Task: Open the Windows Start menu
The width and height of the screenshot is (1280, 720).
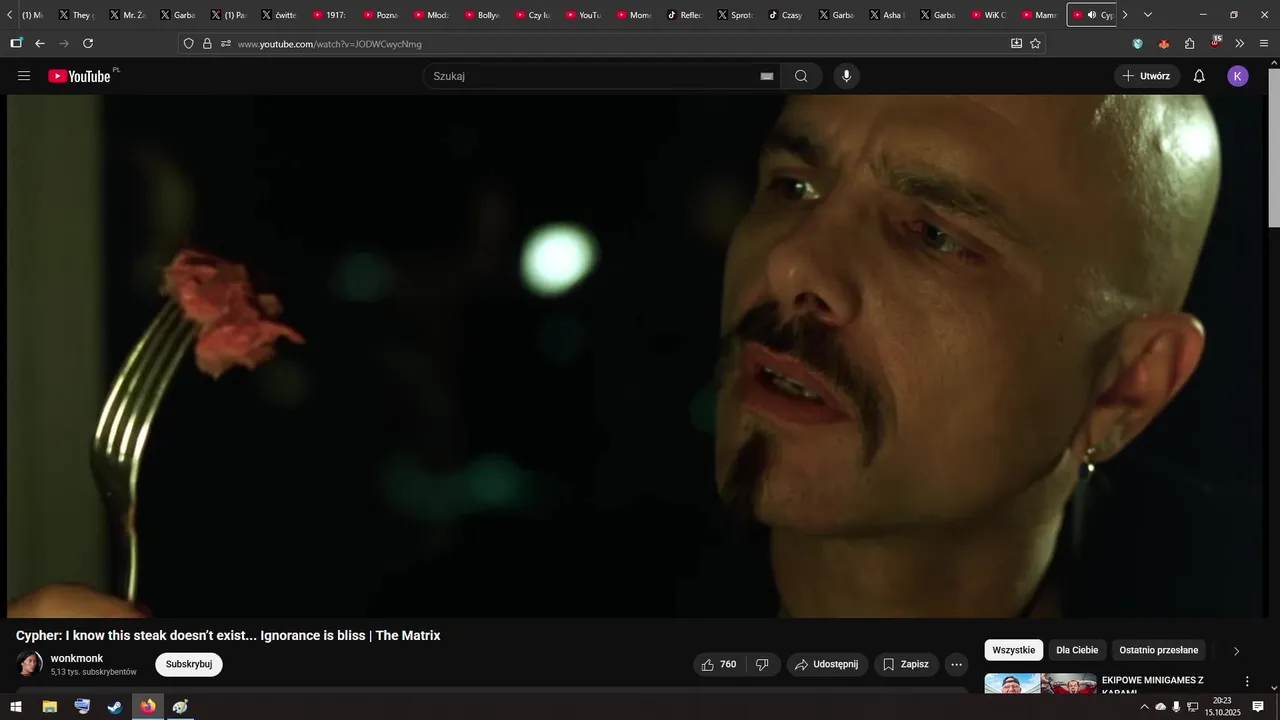Action: pyautogui.click(x=16, y=707)
